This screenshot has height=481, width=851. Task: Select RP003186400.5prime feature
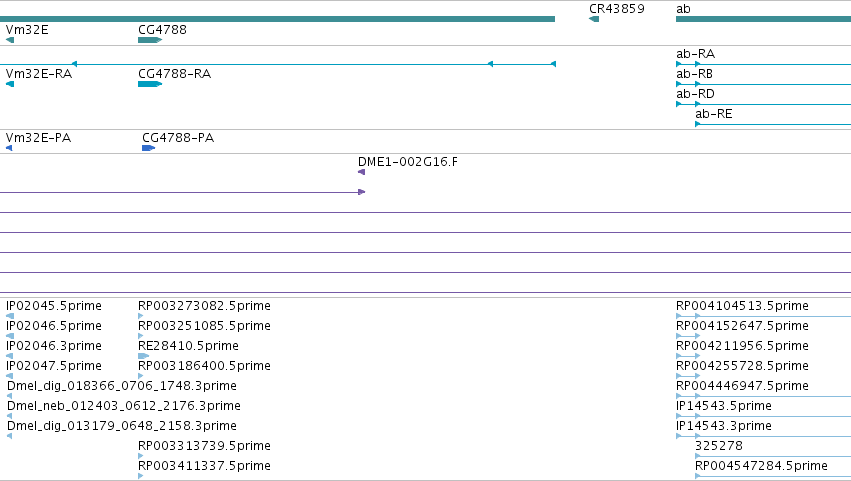pos(204,366)
